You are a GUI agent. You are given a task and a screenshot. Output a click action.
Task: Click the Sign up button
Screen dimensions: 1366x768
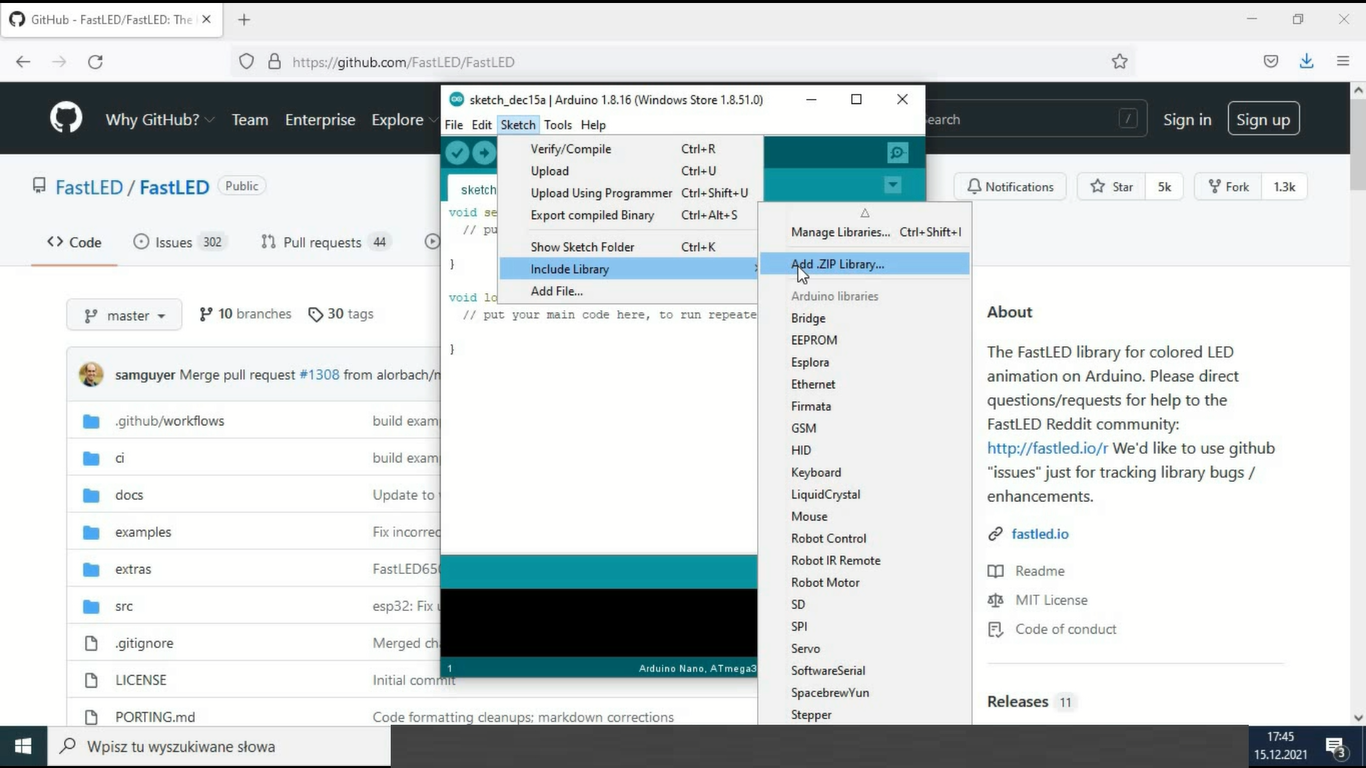(1263, 119)
